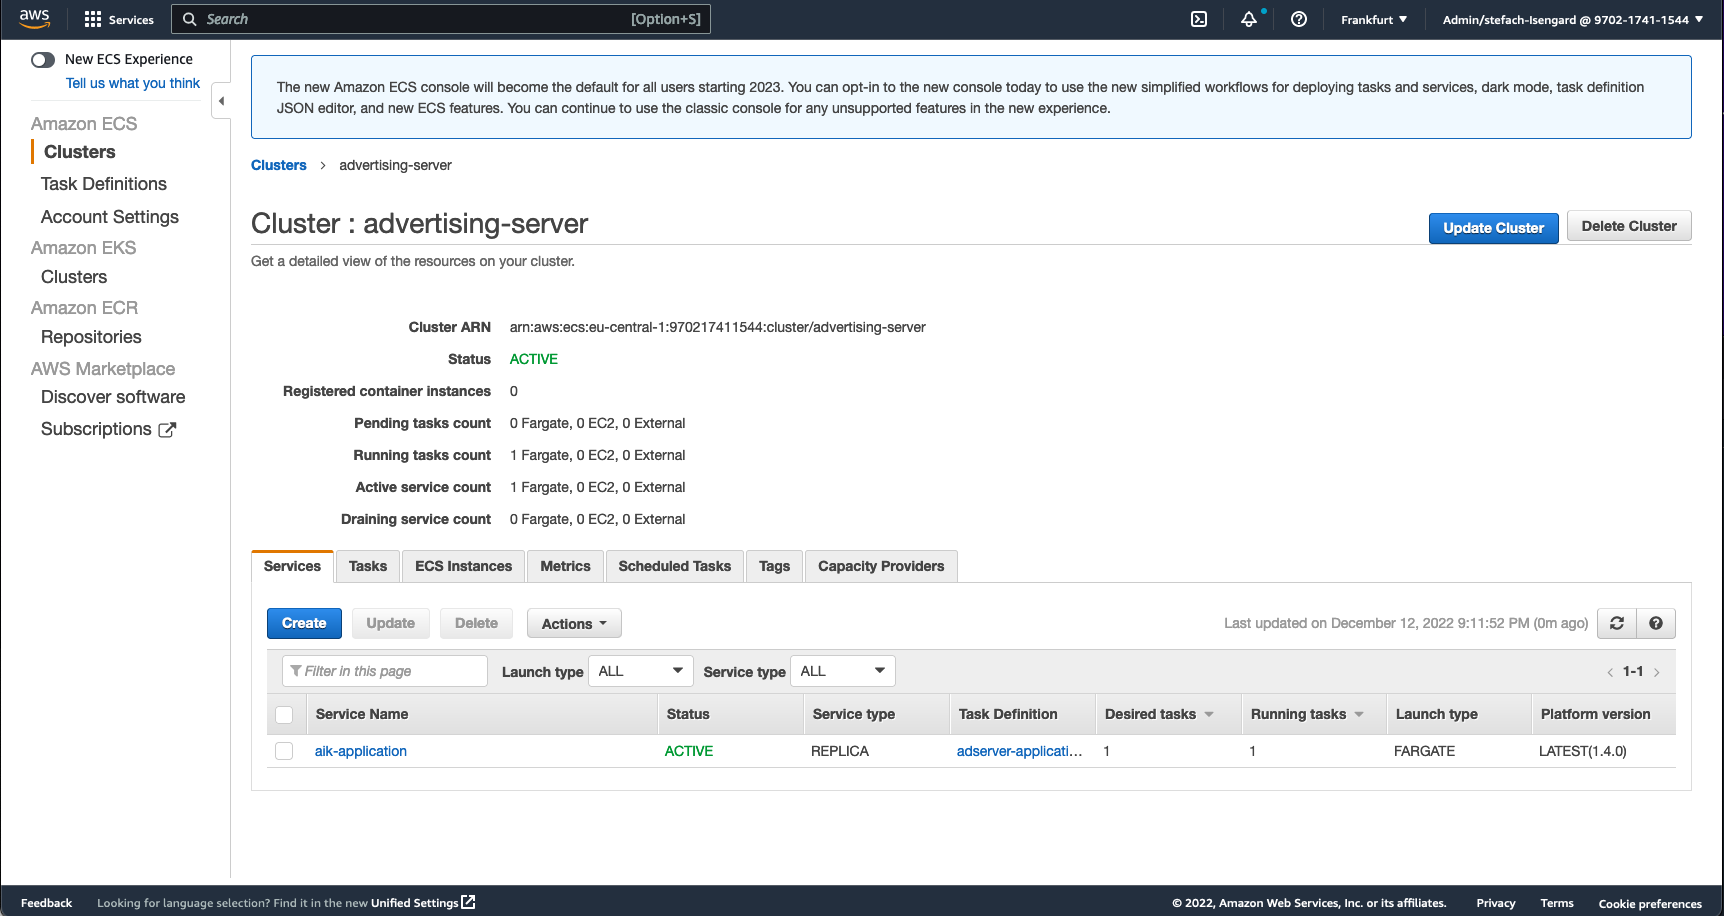Open Repositories in the sidebar
1724x916 pixels.
click(x=91, y=337)
